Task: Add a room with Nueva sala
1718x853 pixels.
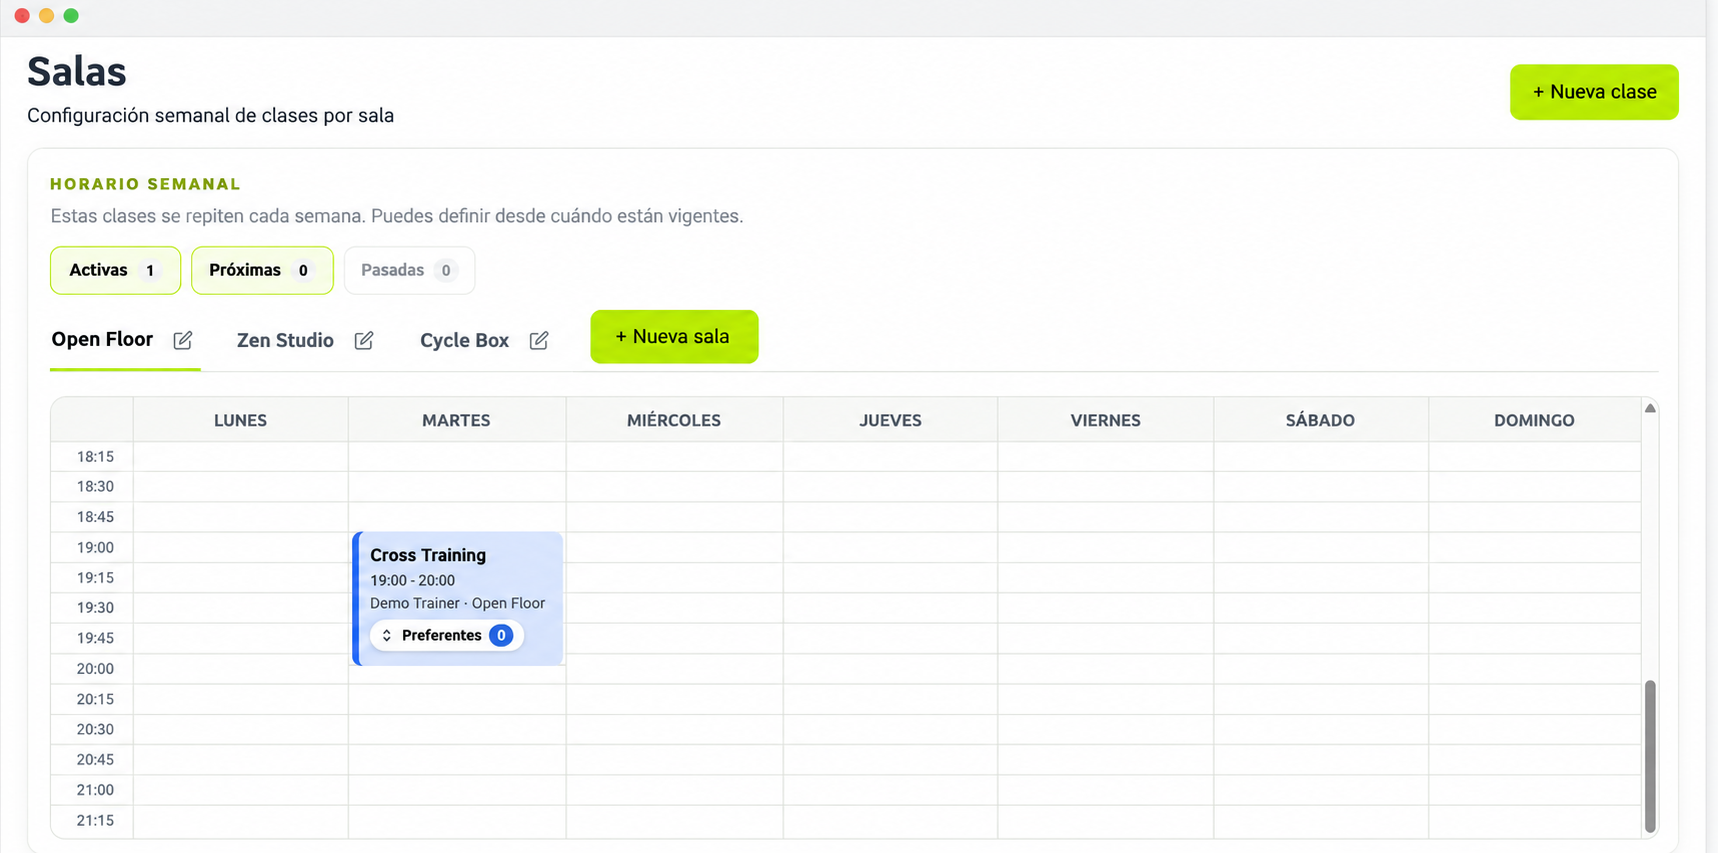Action: point(674,337)
